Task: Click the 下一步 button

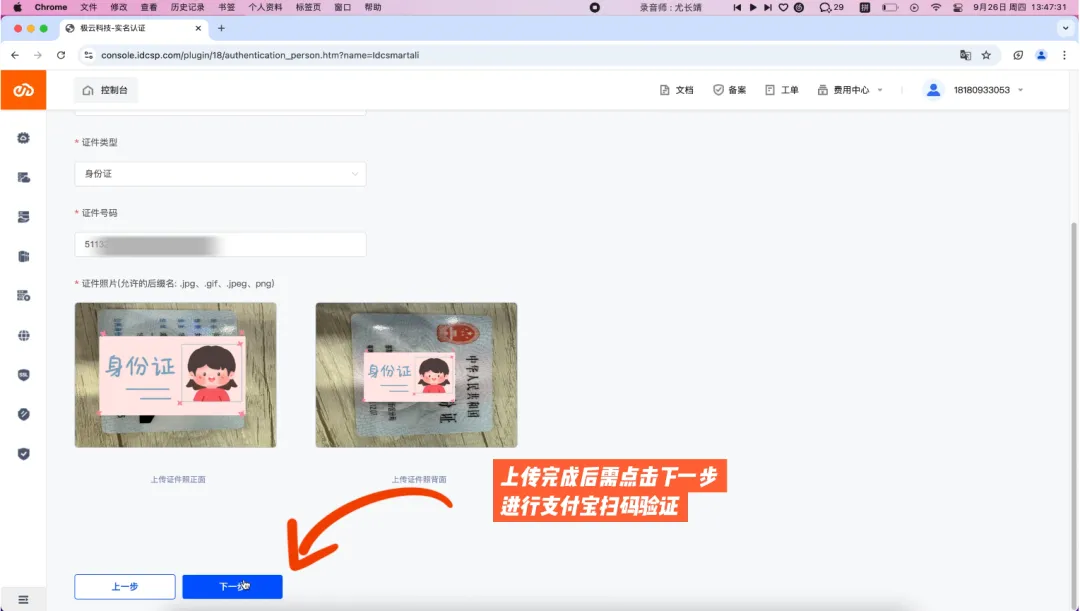Action: coord(232,587)
